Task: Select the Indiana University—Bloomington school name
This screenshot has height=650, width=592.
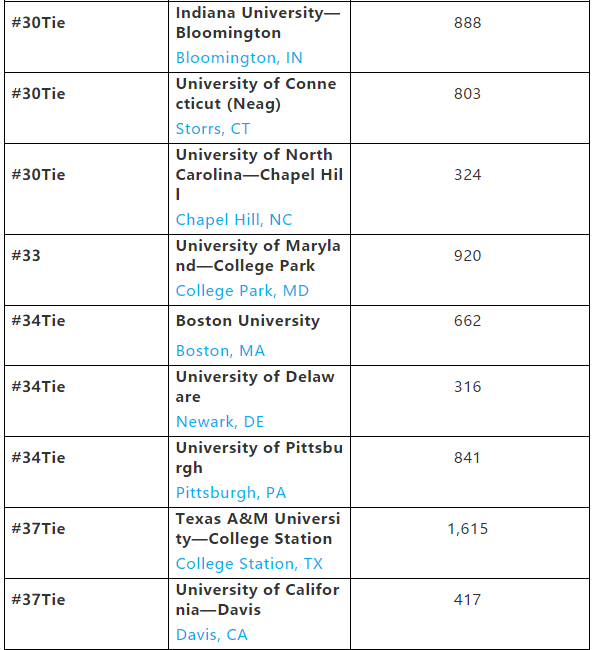Action: point(258,23)
